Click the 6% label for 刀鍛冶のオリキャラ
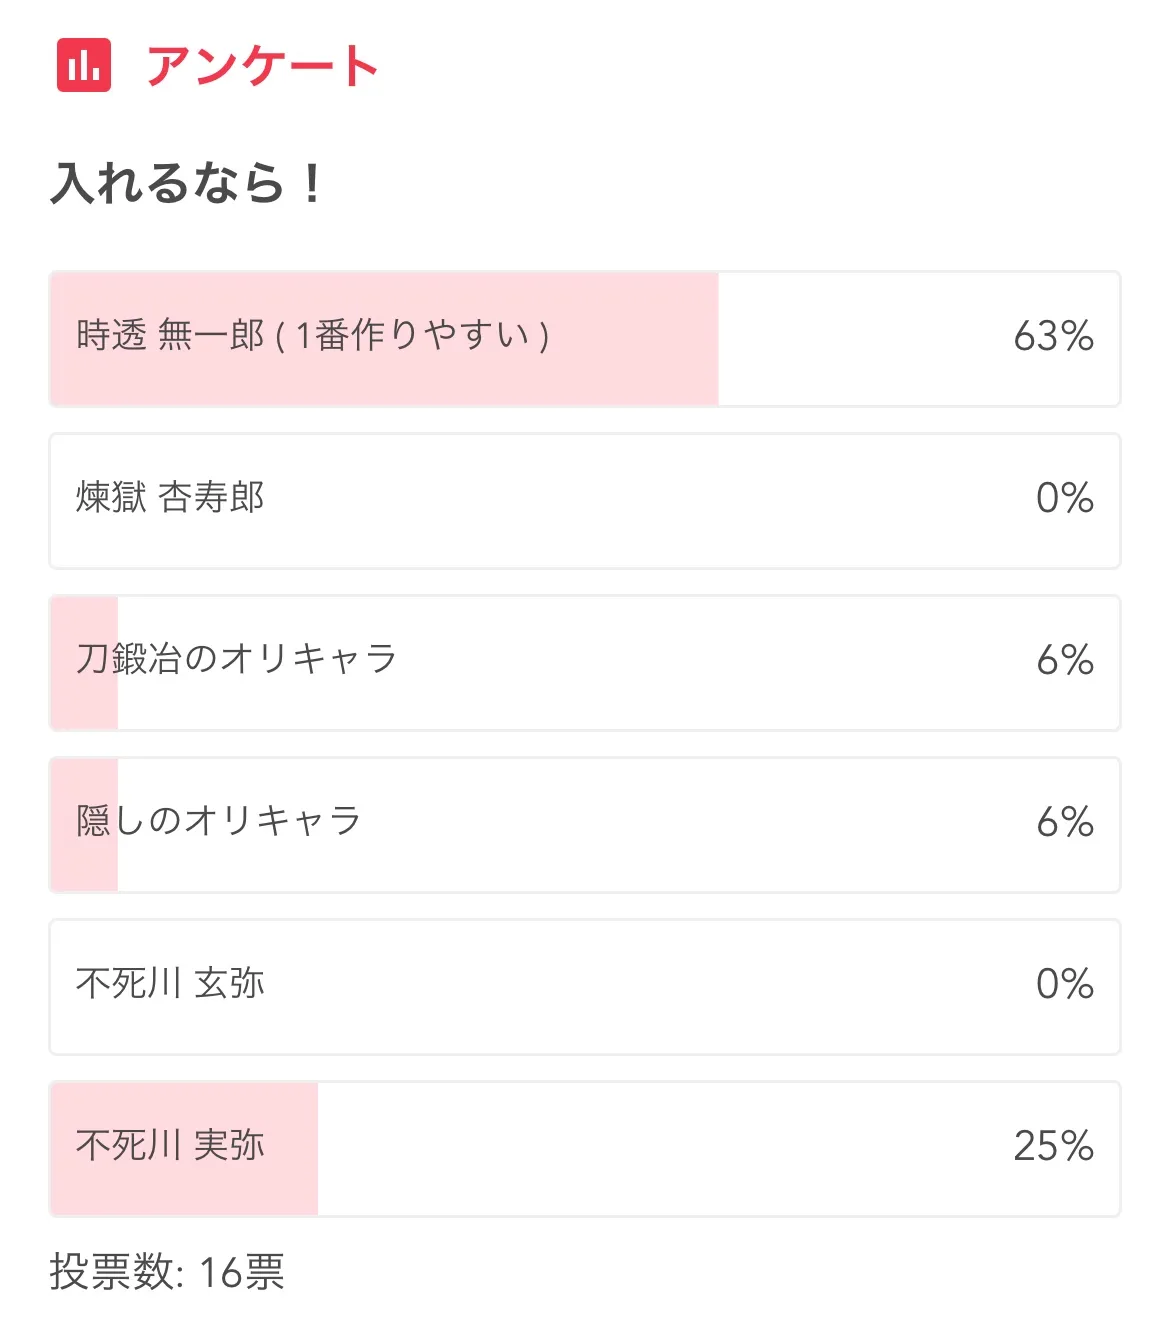This screenshot has width=1170, height=1338. point(1064,660)
